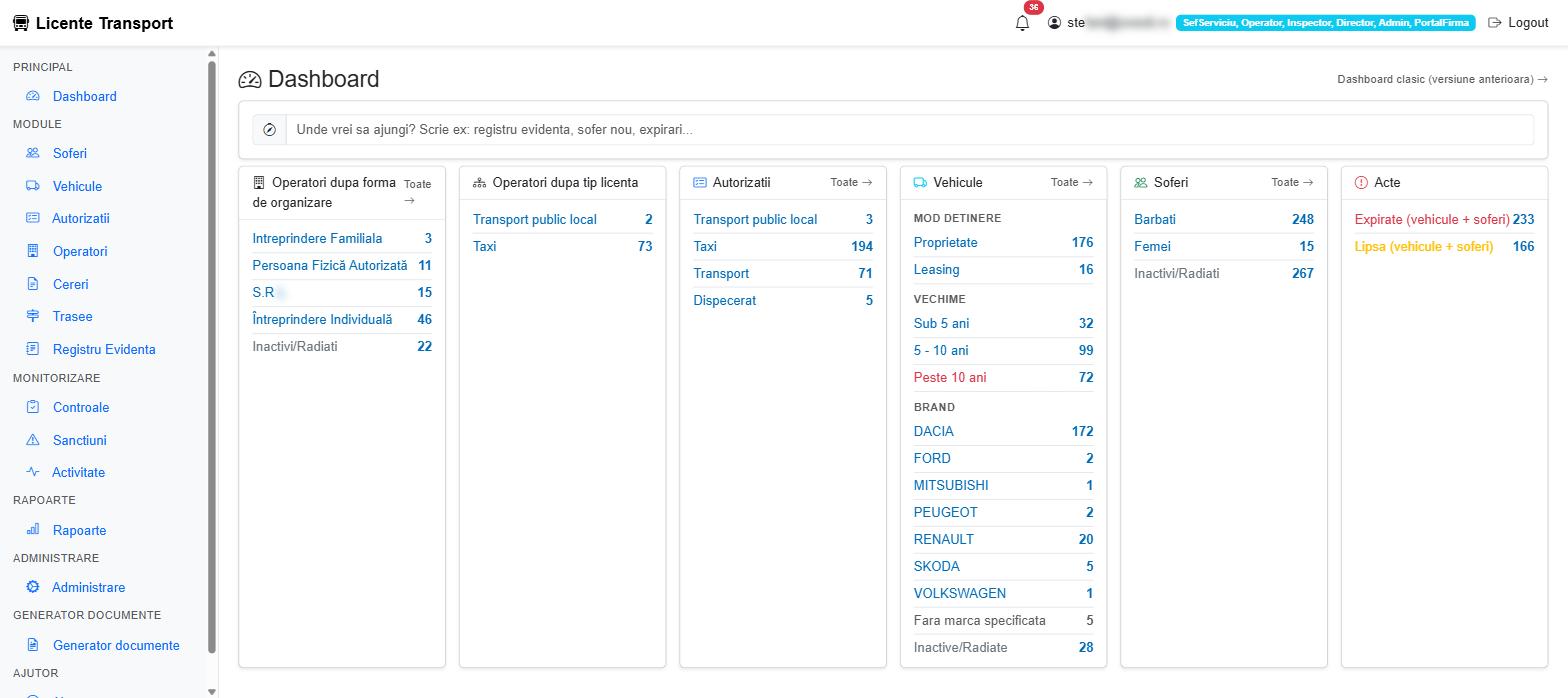Screen dimensions: 1568x698
Task: Open Dispecerat authorizations row
Action: pyautogui.click(x=783, y=301)
